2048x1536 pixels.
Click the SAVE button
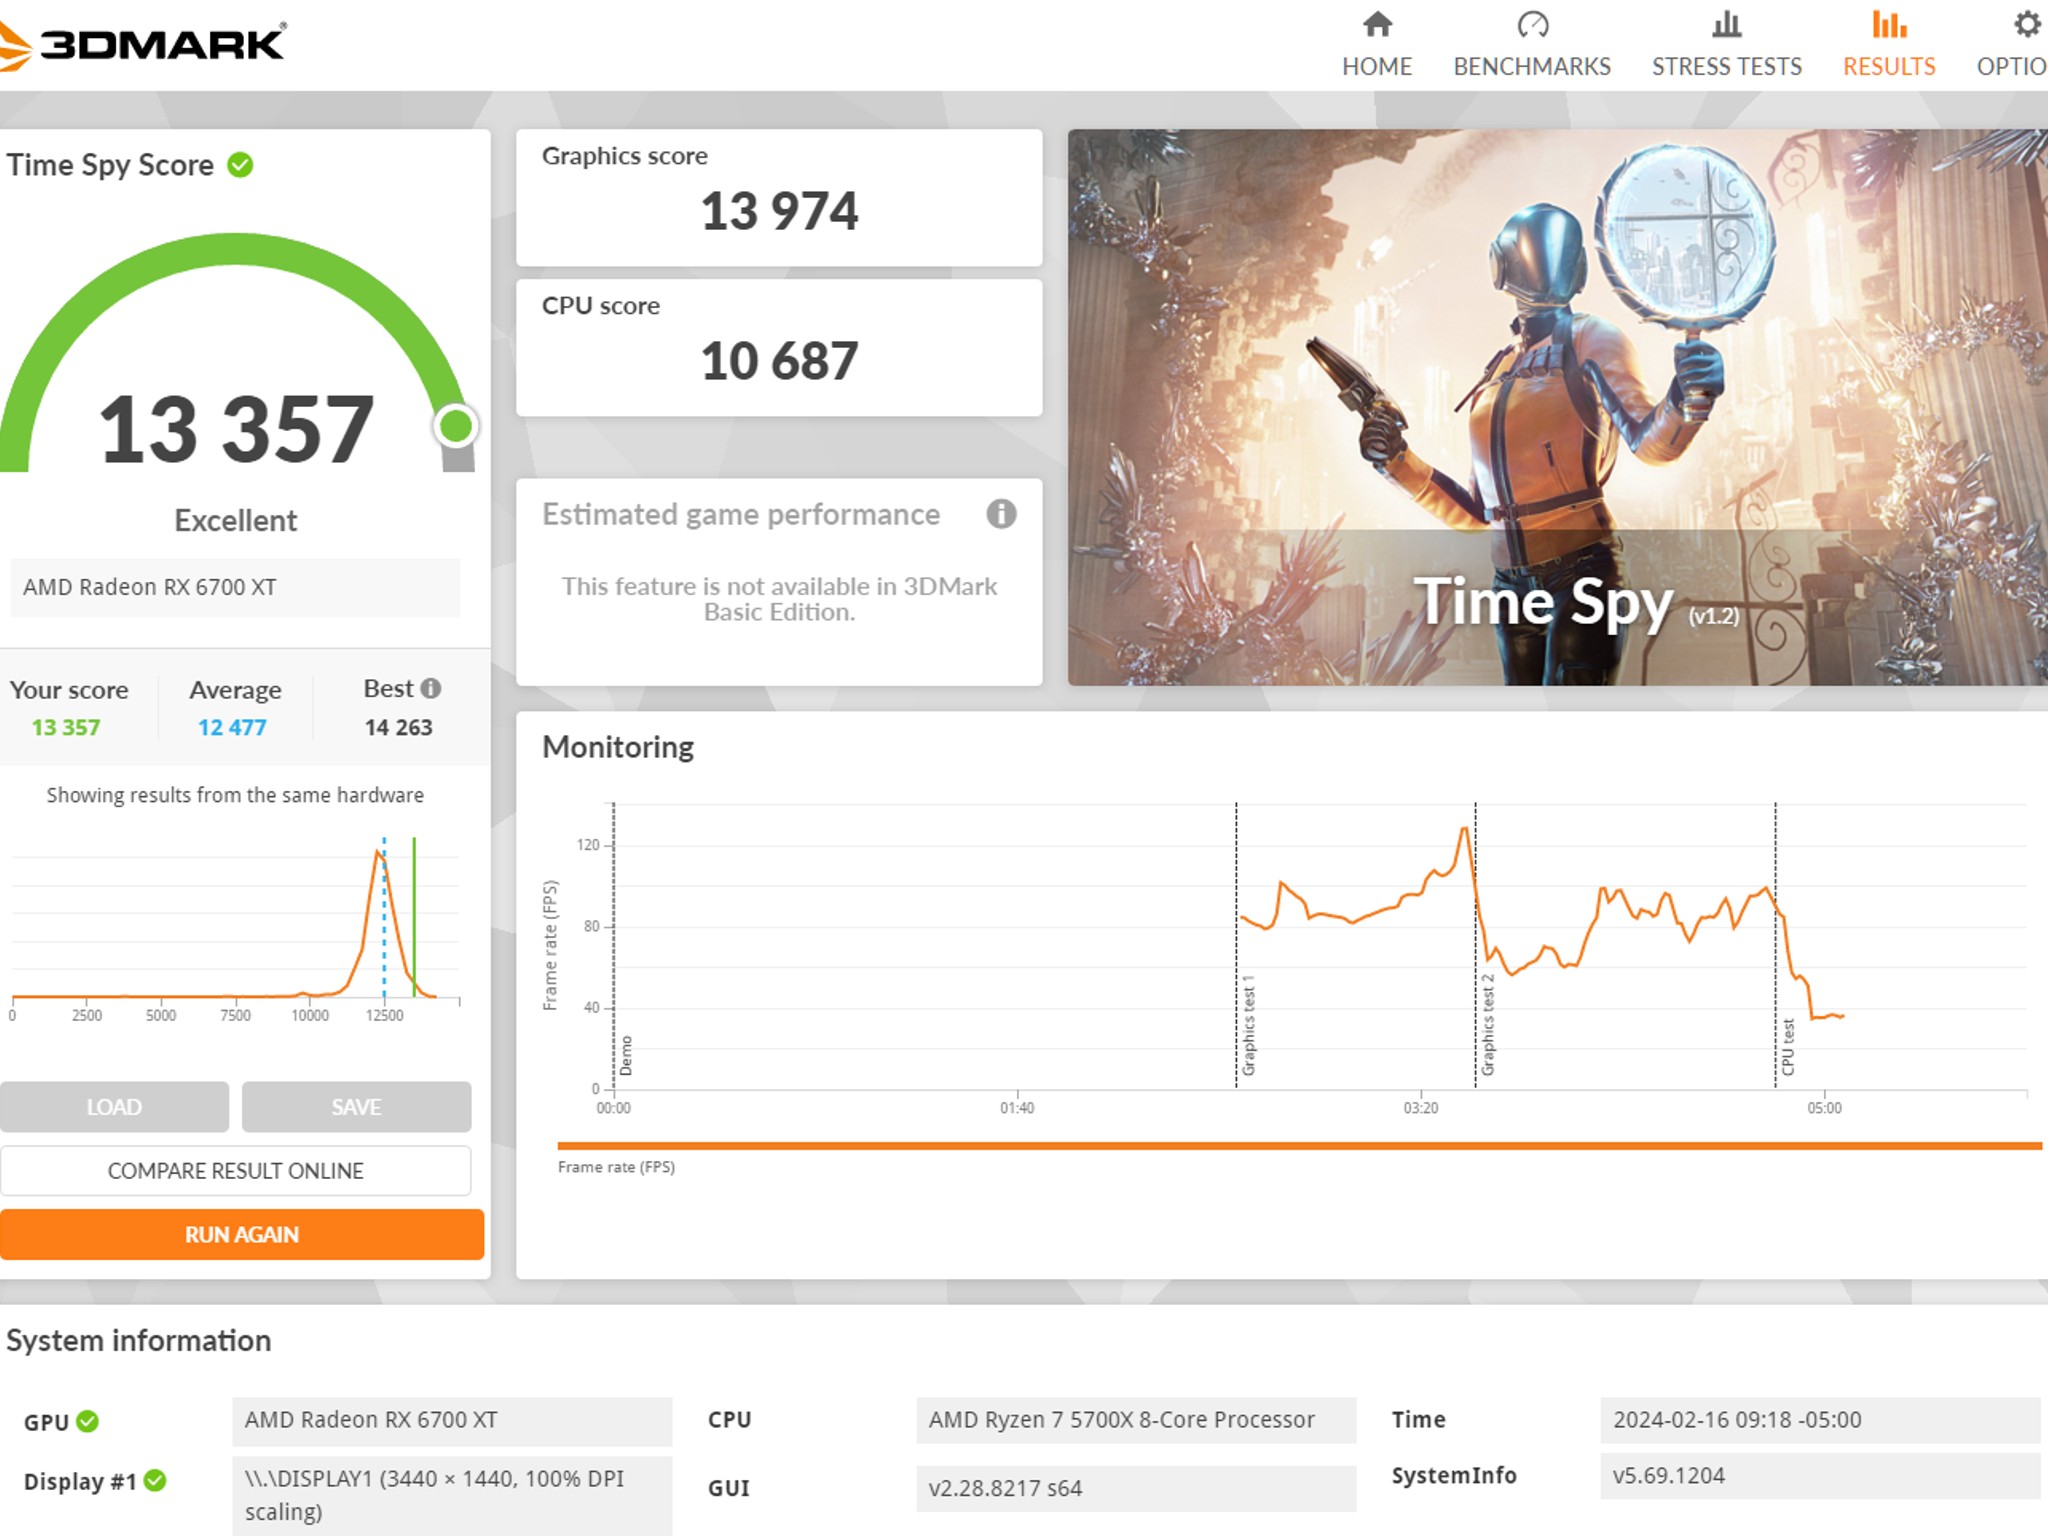356,1107
